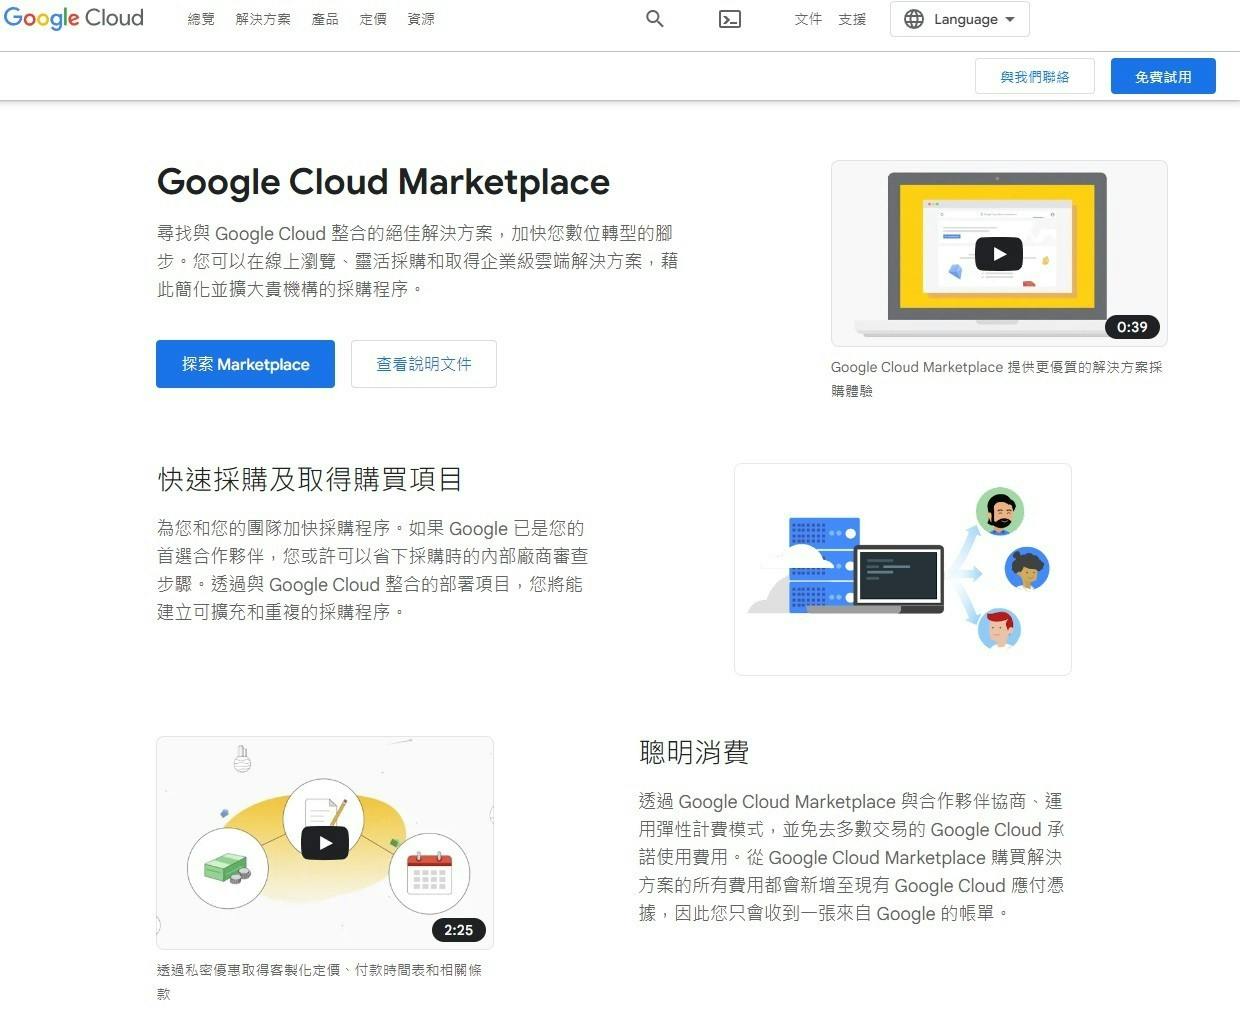Play the 0:39 Marketplace intro video
This screenshot has height=1029, width=1240.
click(x=999, y=254)
